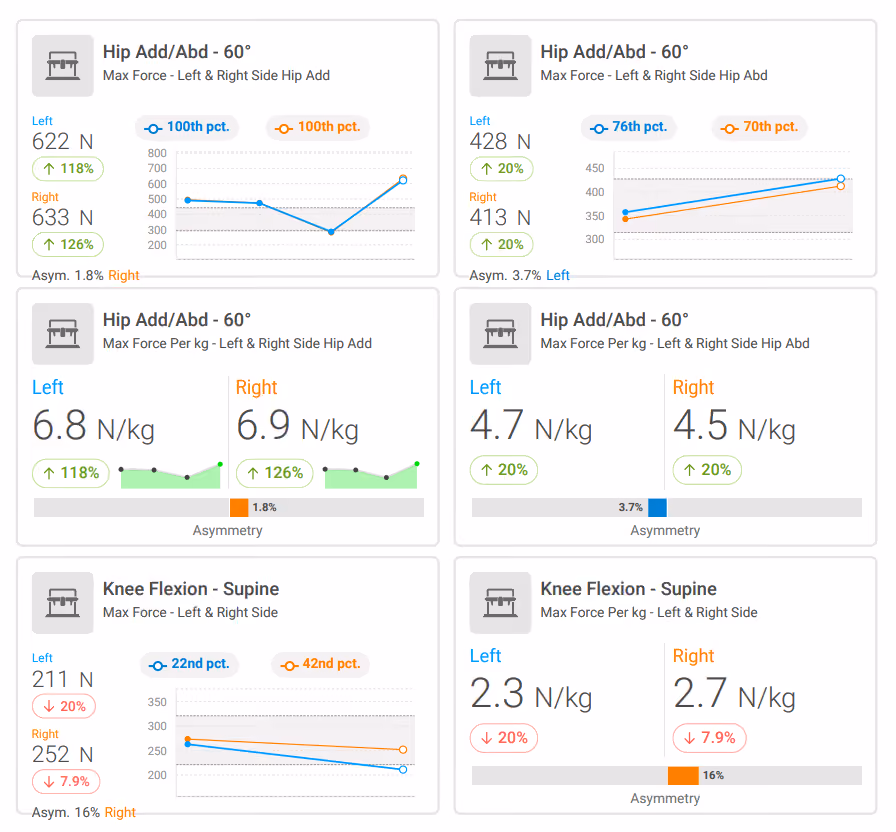Toggle the 22nd pct. knee flexion legend
The width and height of the screenshot is (896, 832).
click(x=189, y=665)
